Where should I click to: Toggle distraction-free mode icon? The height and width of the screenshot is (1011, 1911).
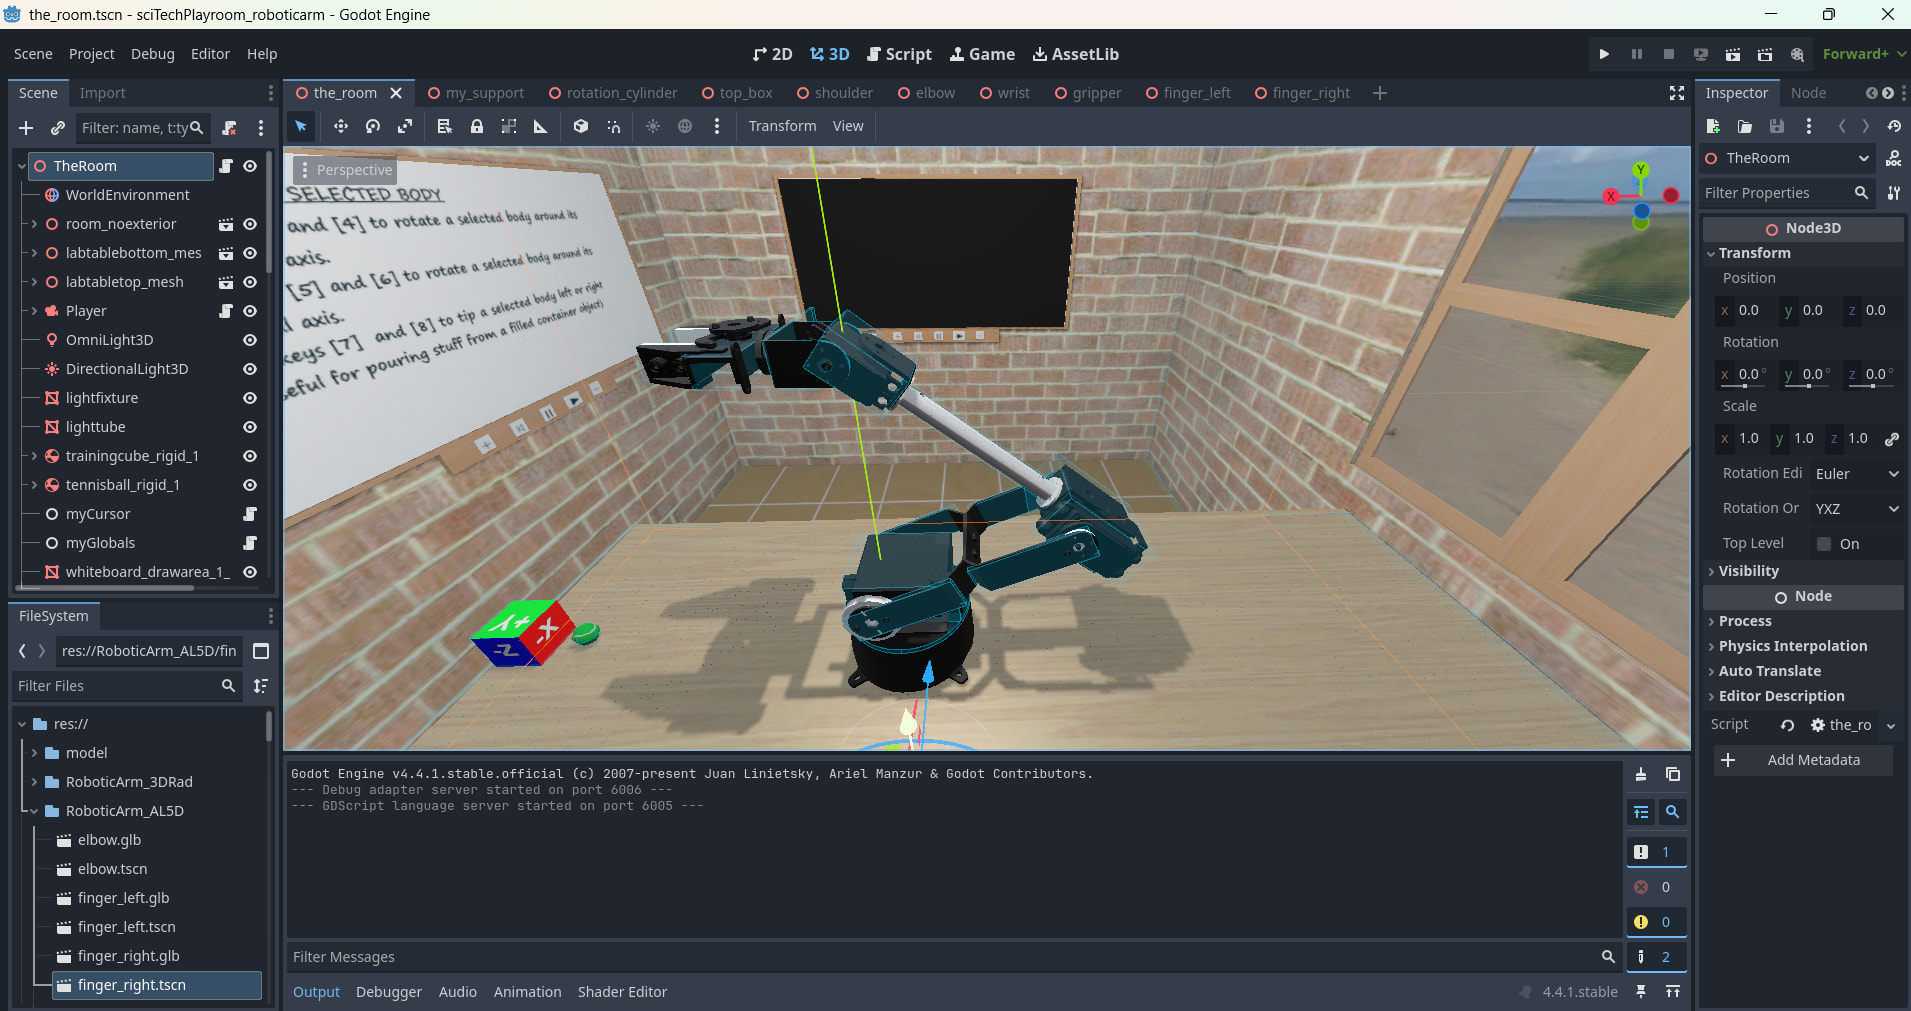[1677, 93]
